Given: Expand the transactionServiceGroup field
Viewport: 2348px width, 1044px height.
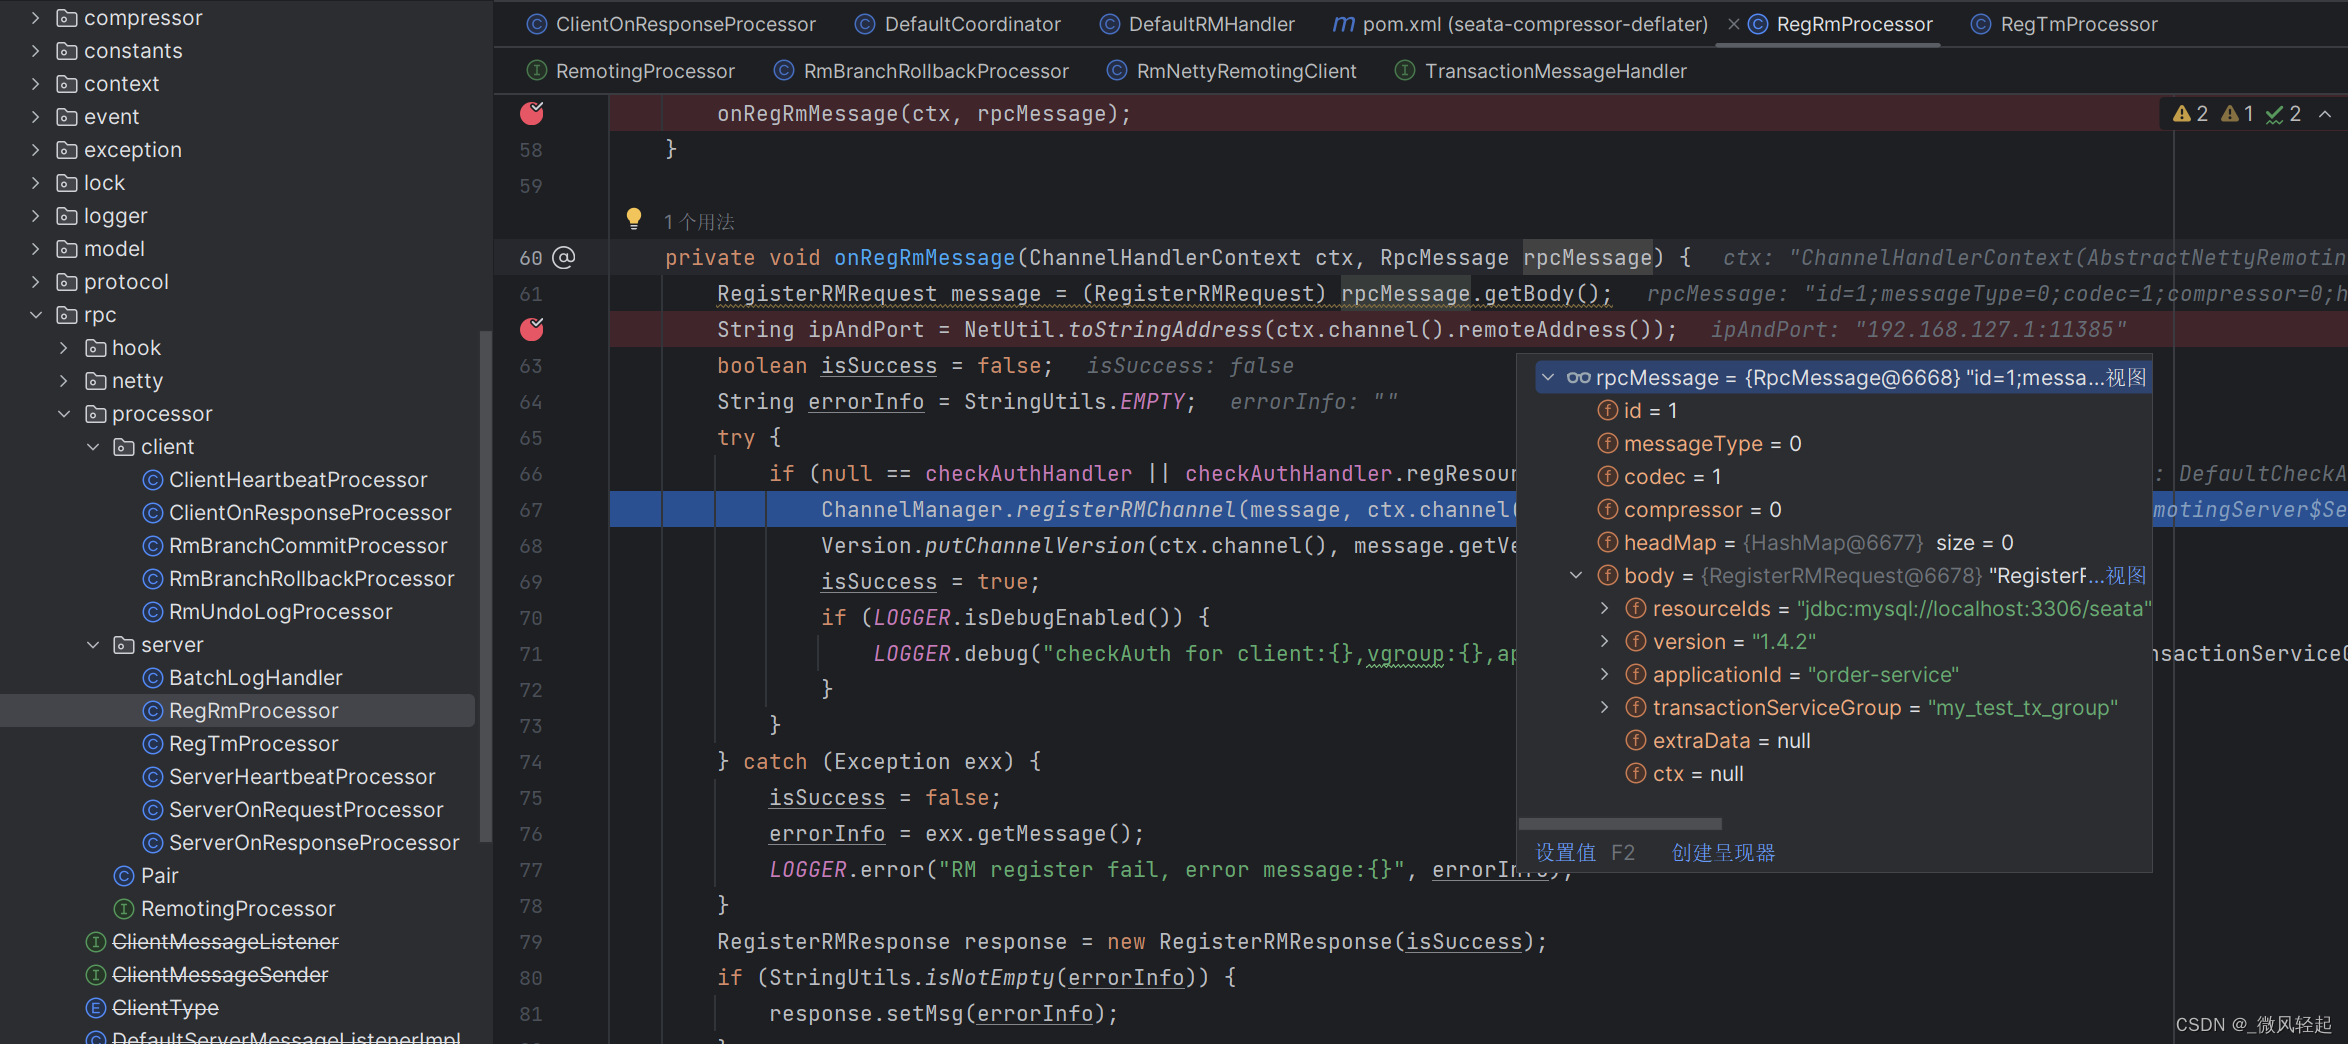Looking at the screenshot, I should (x=1604, y=708).
